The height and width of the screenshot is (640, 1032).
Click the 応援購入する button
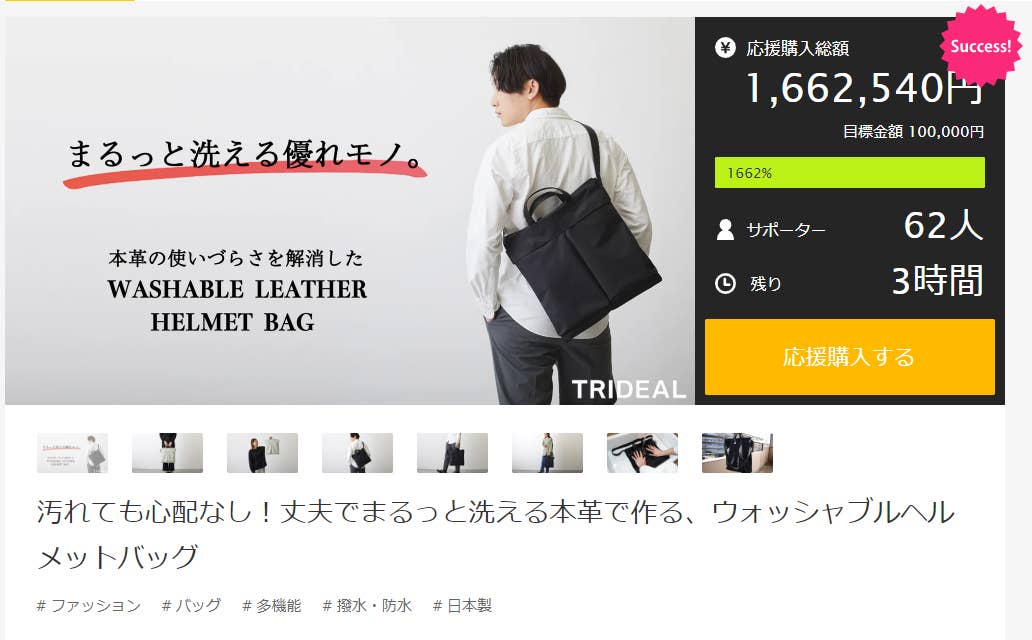[849, 357]
